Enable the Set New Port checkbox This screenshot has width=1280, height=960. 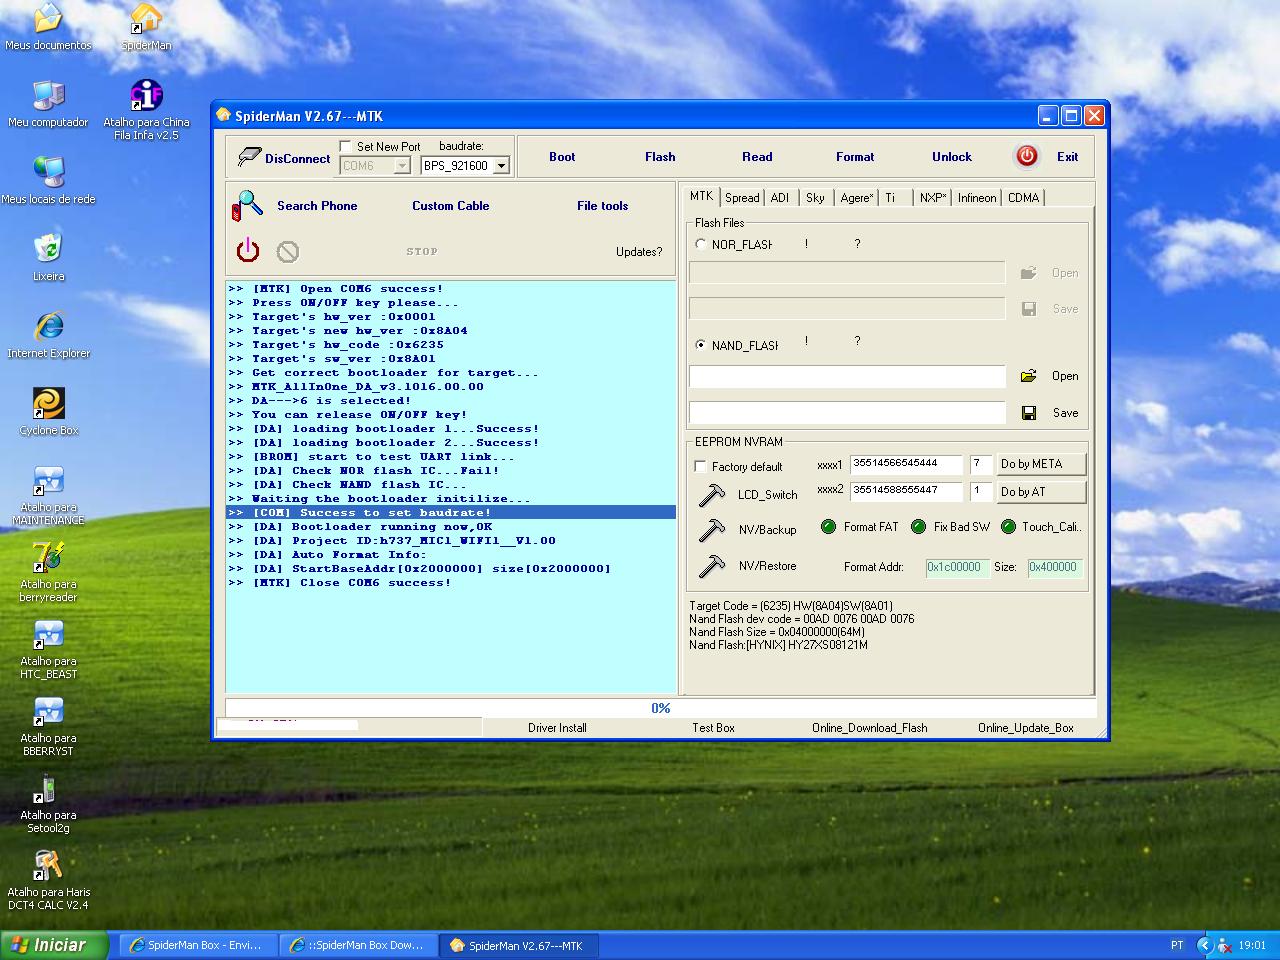(x=346, y=146)
